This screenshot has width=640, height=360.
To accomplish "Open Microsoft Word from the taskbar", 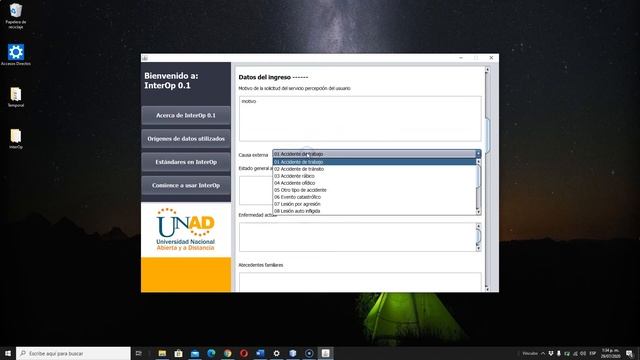I will click(x=260, y=353).
